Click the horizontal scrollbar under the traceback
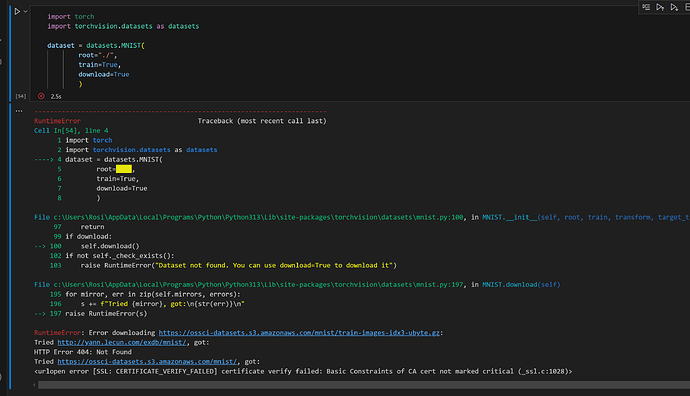690x396 pixels. point(363,385)
